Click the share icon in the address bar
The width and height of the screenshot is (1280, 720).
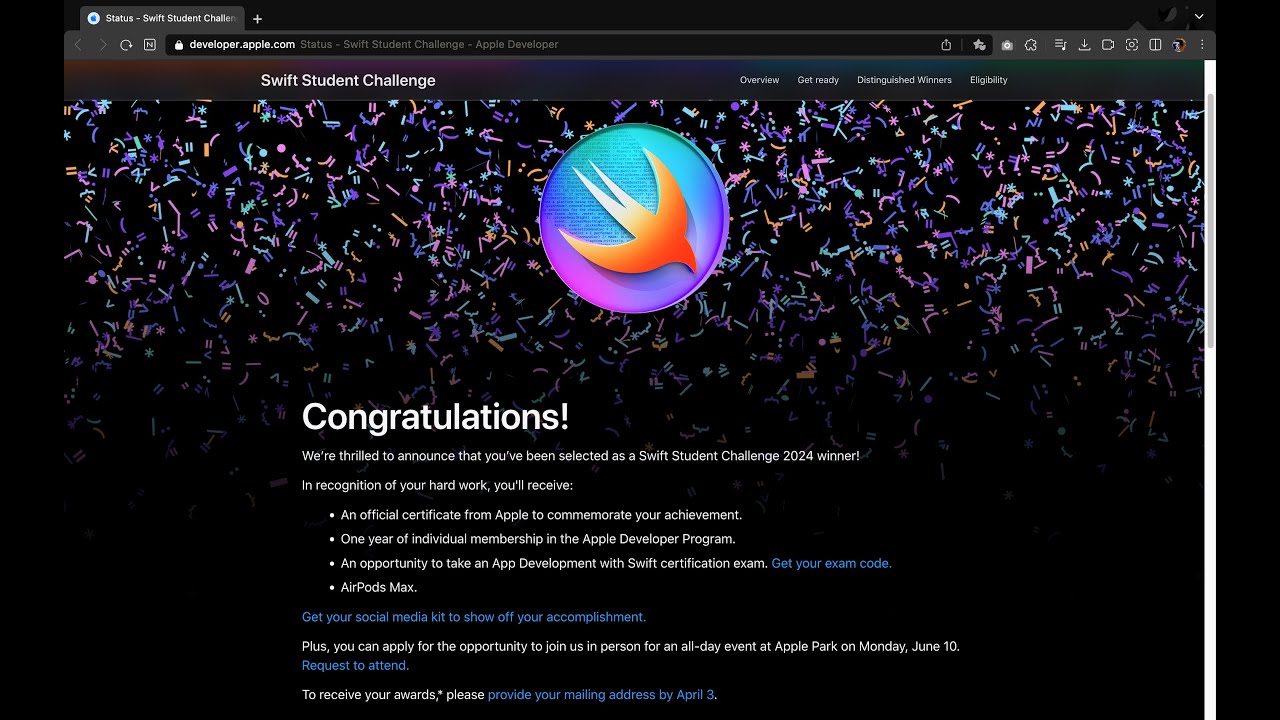946,45
